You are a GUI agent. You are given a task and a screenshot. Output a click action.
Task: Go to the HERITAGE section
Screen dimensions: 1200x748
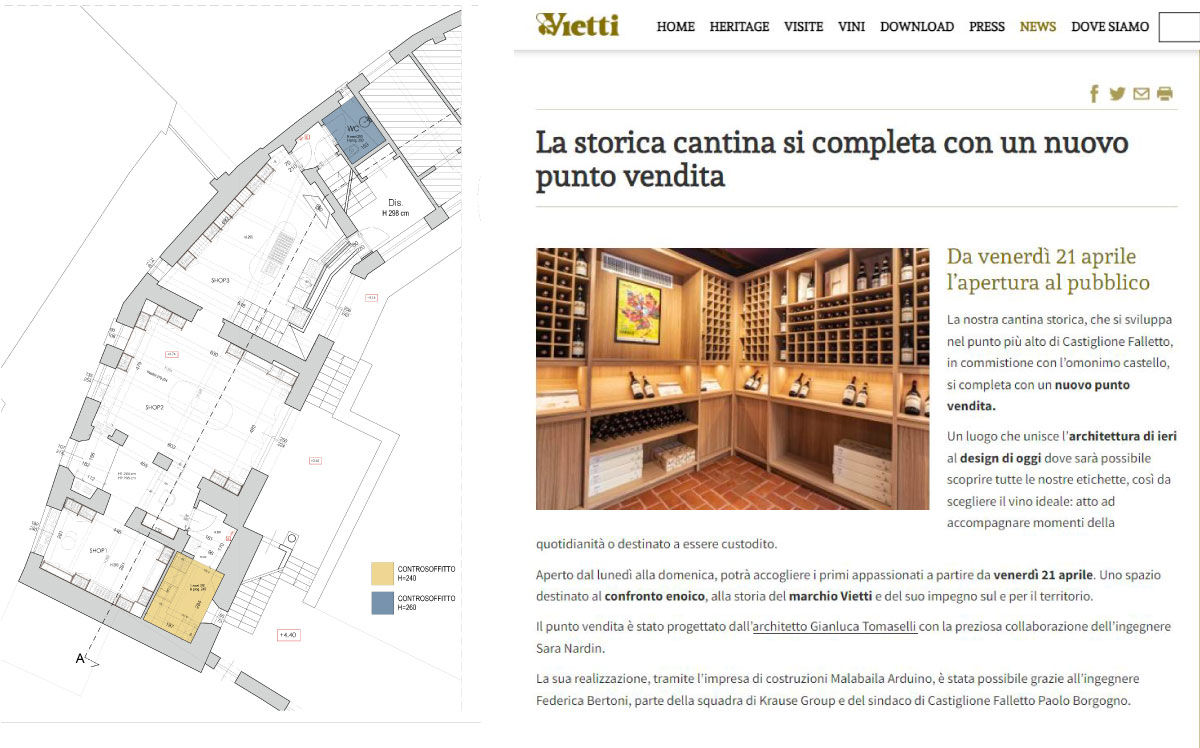(x=739, y=27)
